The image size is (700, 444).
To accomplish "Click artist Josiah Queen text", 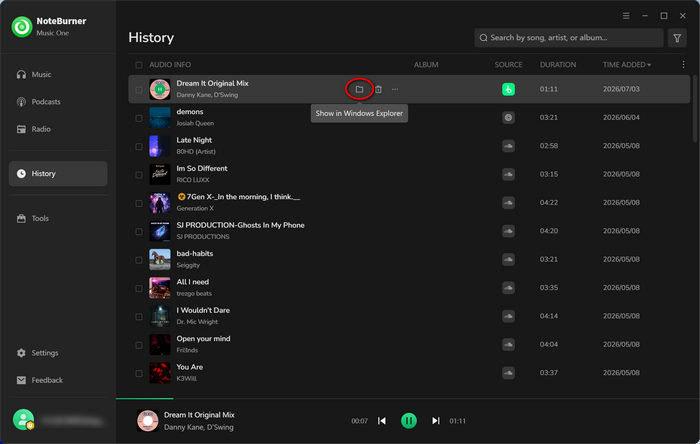I will [x=195, y=123].
